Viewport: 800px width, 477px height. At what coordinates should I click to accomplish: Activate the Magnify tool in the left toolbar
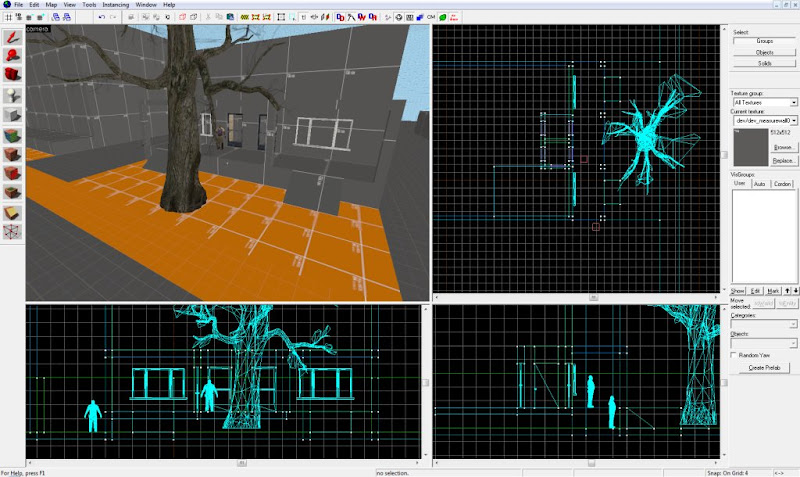click(x=12, y=56)
